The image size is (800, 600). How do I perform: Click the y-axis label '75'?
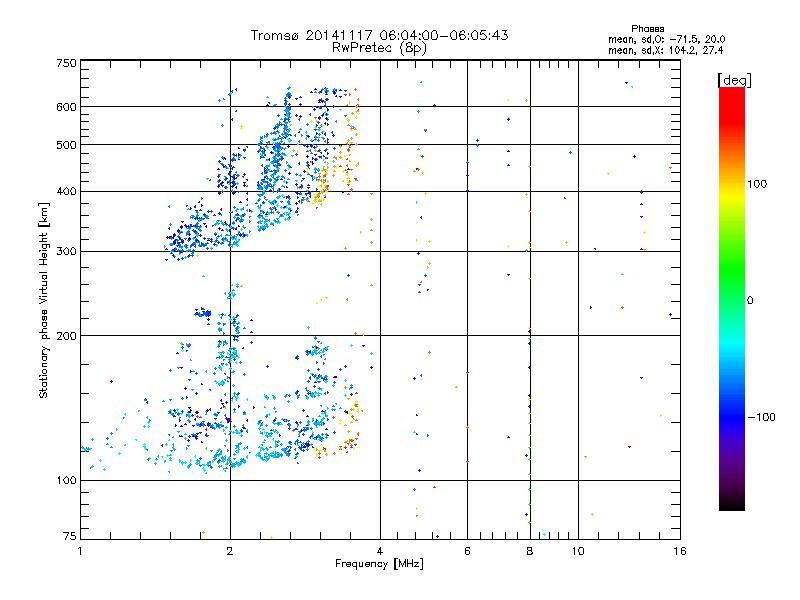pos(70,536)
